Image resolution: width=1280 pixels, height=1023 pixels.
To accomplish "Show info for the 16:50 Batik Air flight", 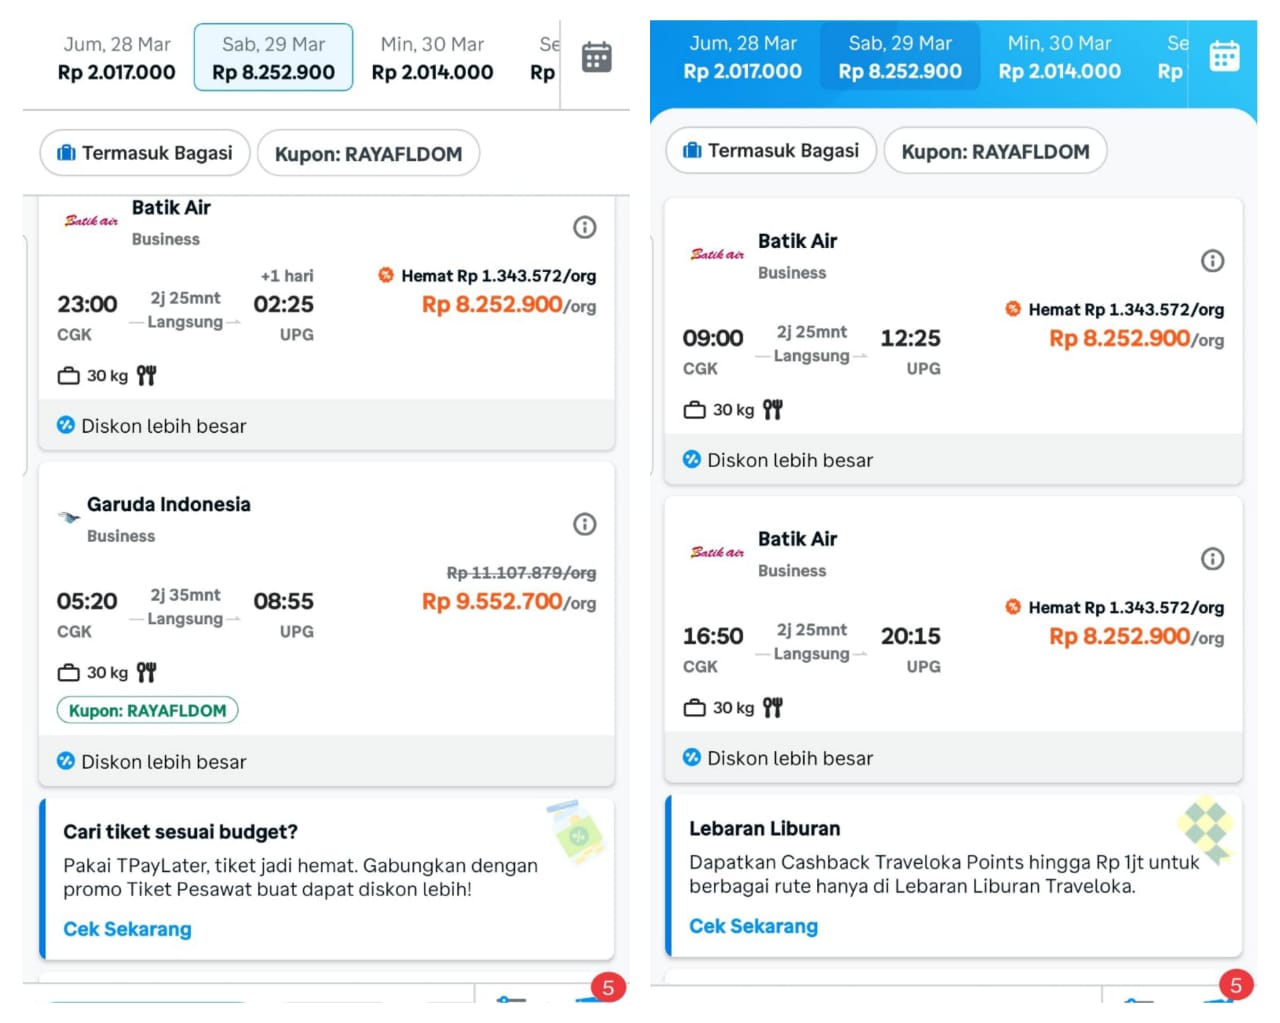I will 1212,559.
